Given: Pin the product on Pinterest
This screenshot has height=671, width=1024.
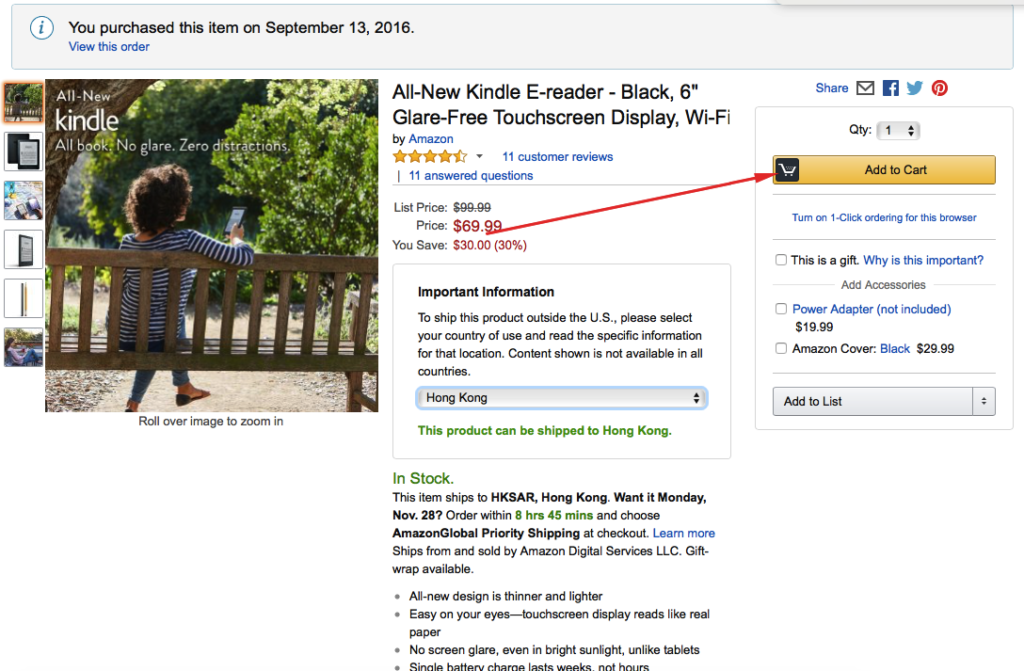Looking at the screenshot, I should (939, 88).
